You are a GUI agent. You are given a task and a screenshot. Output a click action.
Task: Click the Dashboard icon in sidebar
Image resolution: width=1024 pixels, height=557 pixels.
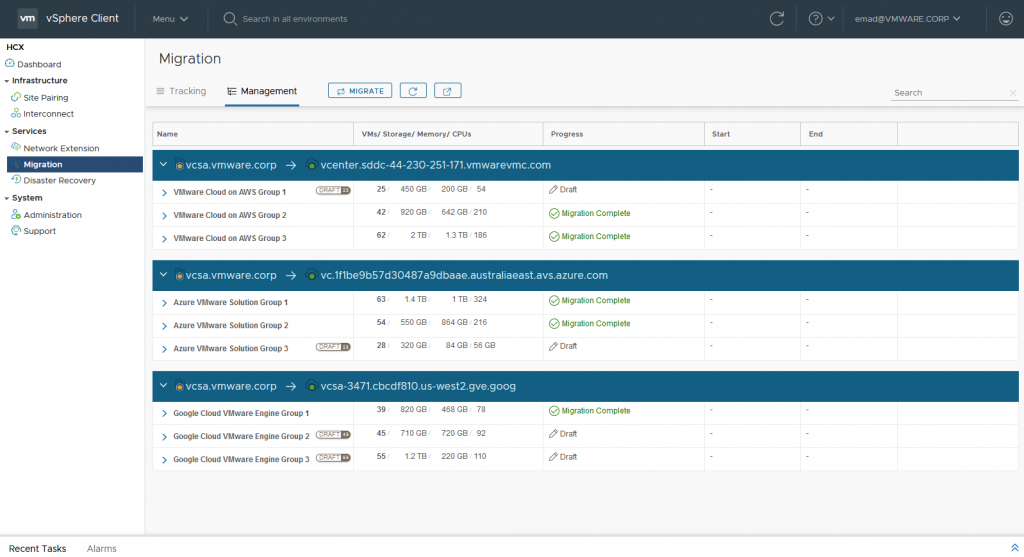10,63
